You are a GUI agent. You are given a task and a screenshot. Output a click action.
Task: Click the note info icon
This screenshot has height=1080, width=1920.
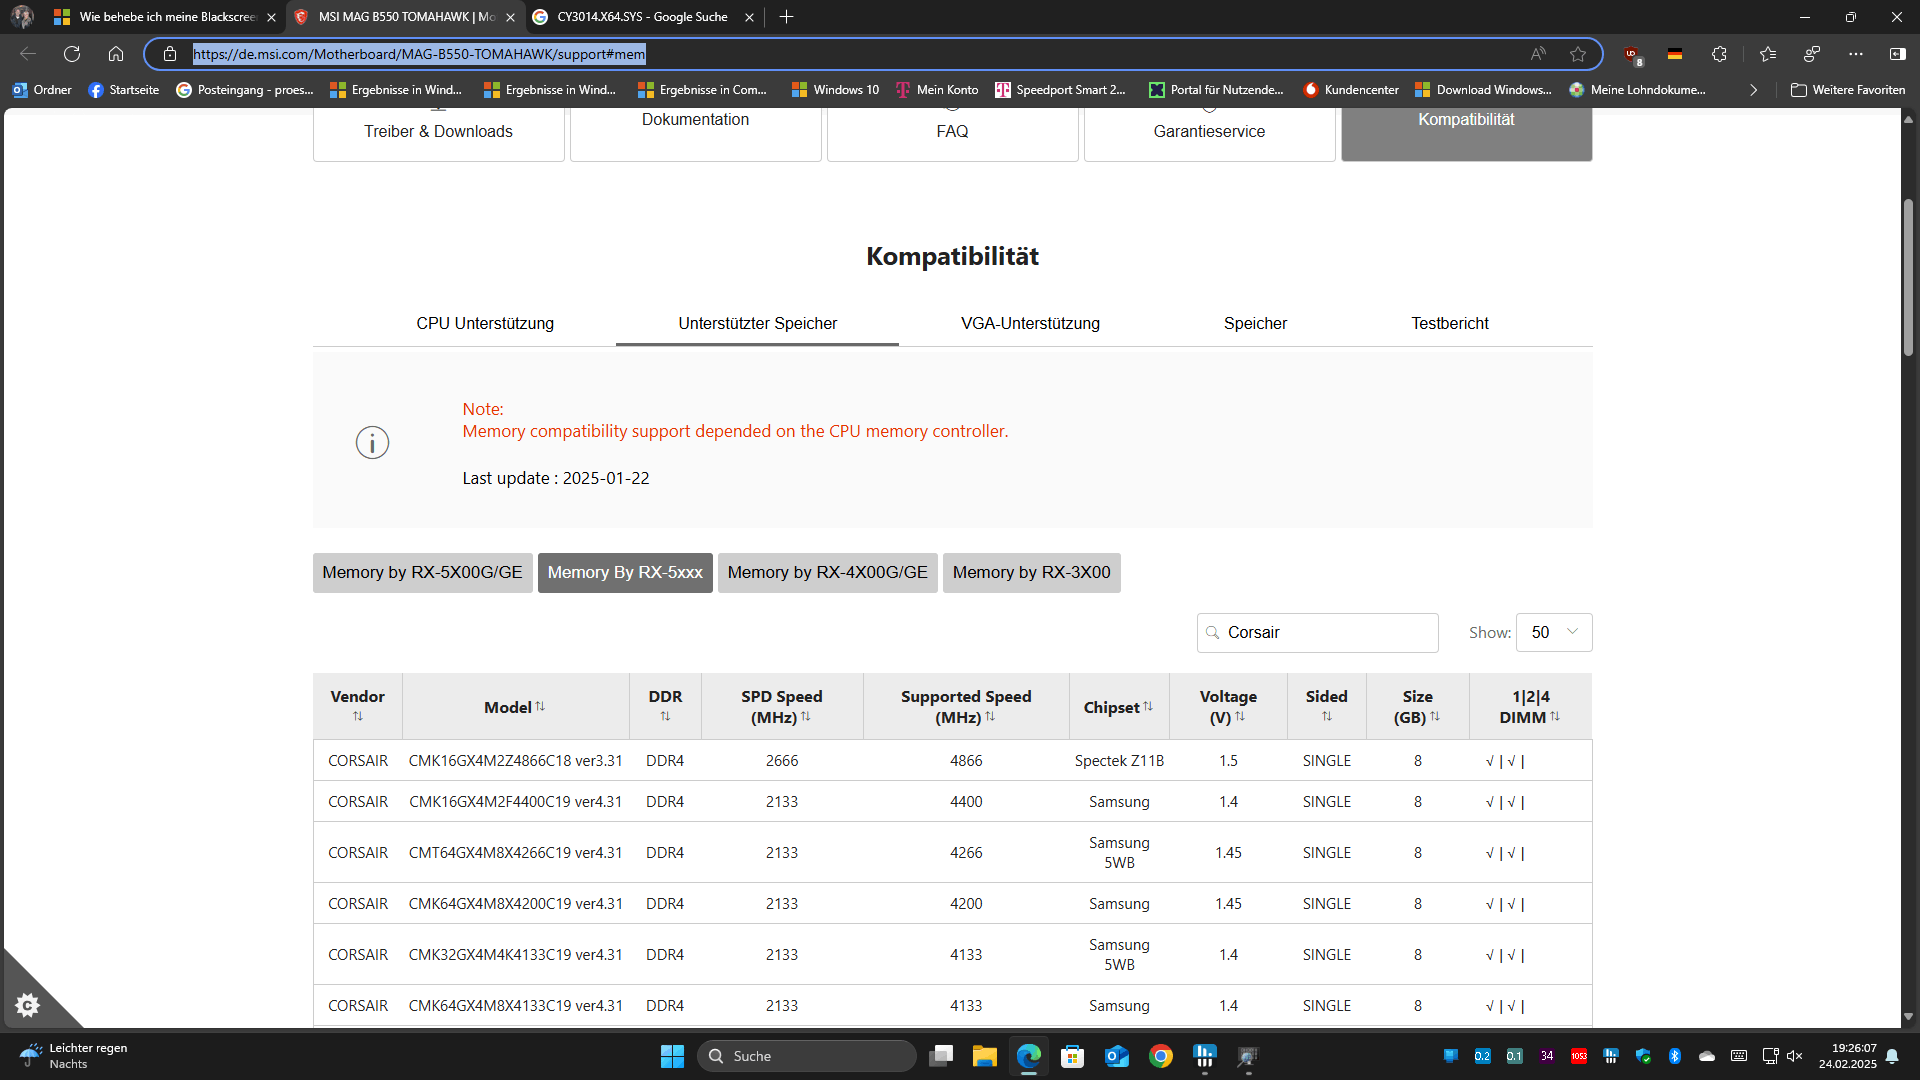(x=372, y=442)
